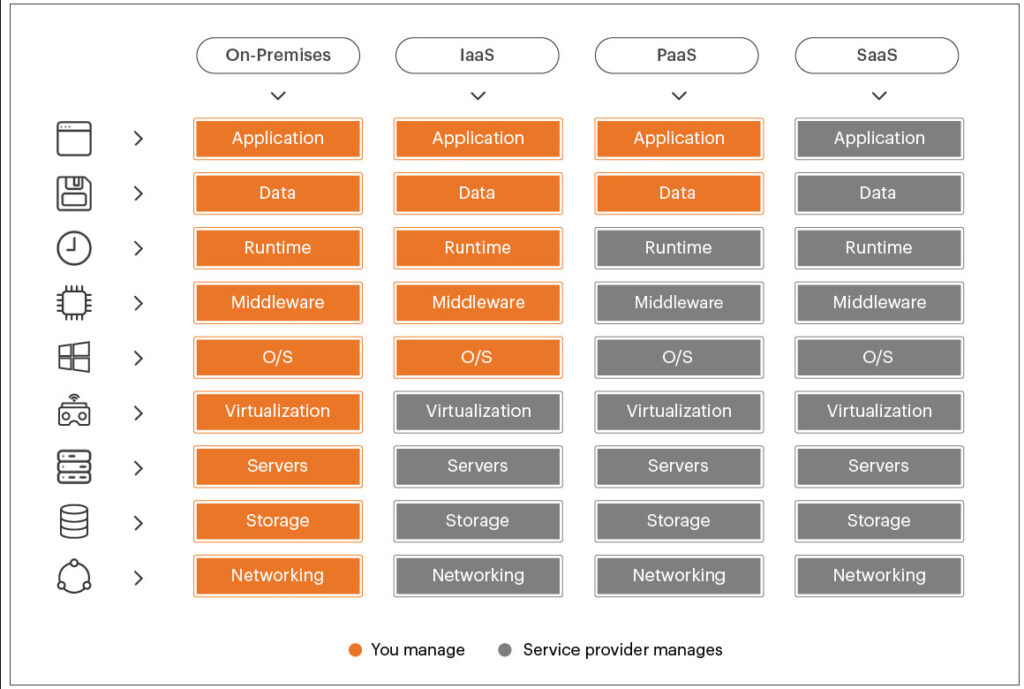The width and height of the screenshot is (1024, 689).
Task: Click the stacked servers icon
Action: [74, 467]
